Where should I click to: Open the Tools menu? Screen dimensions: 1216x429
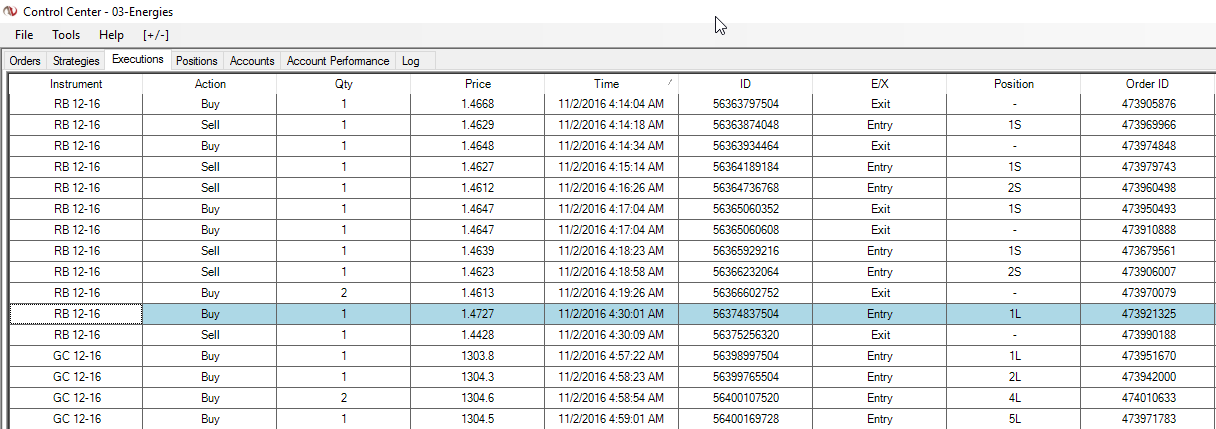click(66, 35)
